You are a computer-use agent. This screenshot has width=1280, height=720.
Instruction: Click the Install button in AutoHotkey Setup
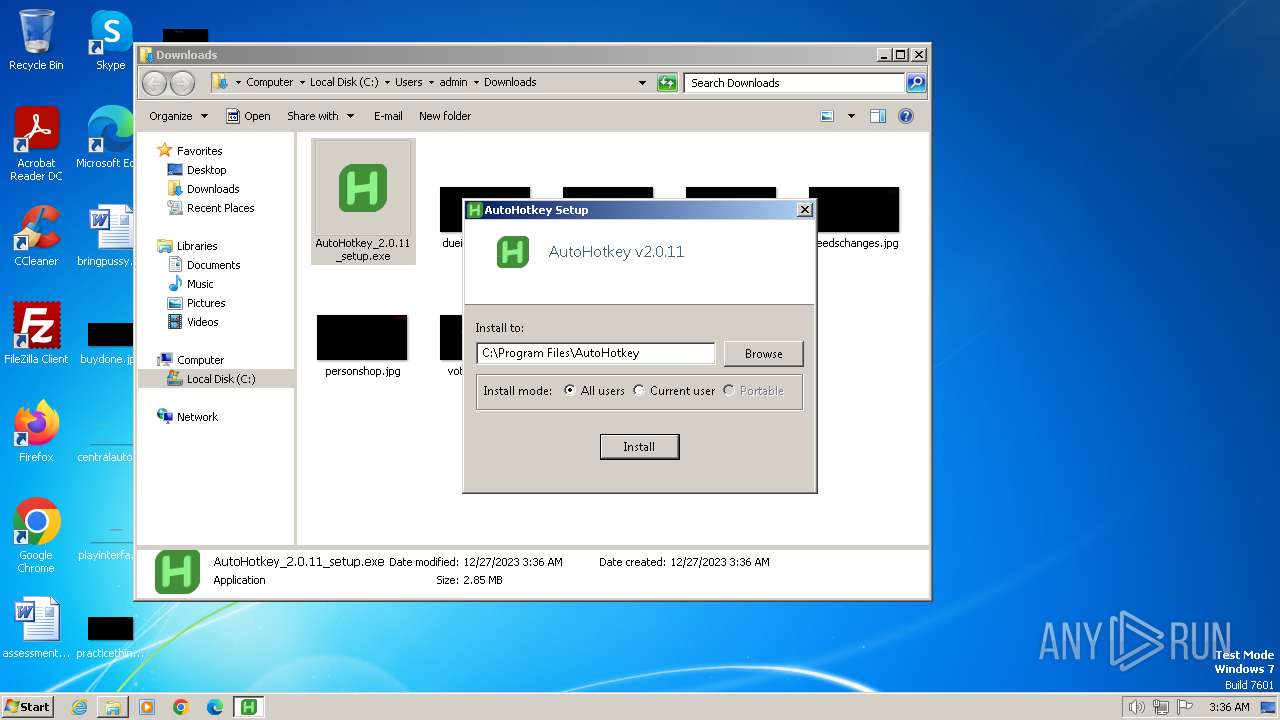[639, 447]
